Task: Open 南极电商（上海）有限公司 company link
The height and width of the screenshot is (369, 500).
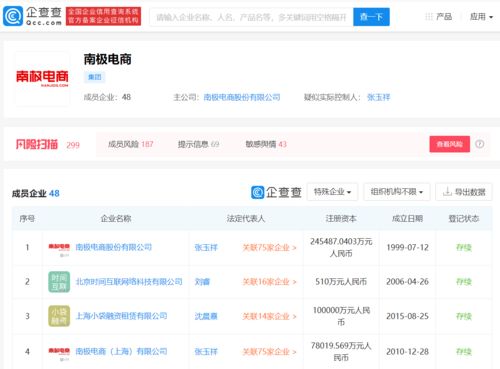Action: [121, 351]
